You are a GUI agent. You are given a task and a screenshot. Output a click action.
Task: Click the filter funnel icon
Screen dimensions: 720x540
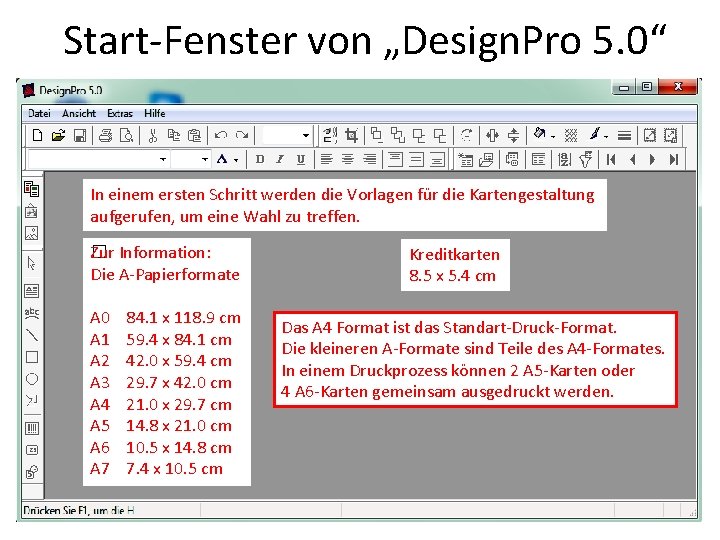point(585,159)
